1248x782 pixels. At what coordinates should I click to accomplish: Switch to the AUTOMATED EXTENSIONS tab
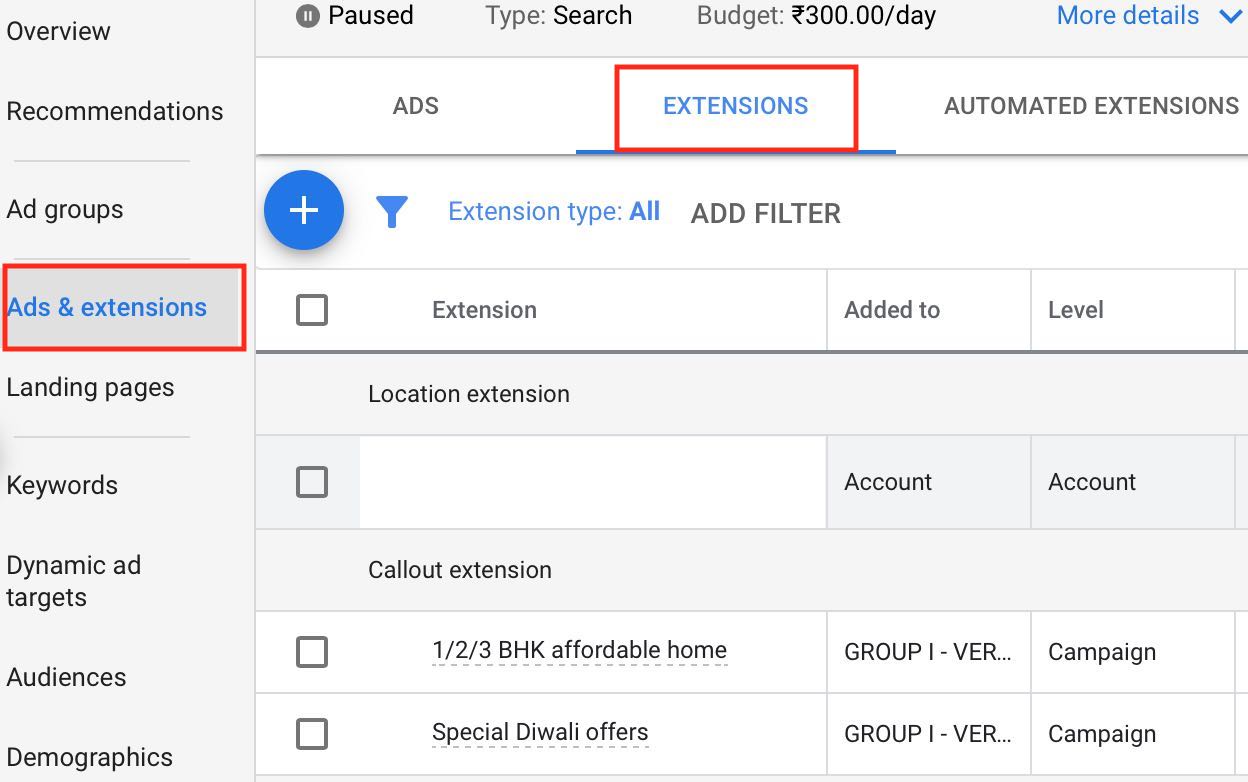tap(1090, 105)
